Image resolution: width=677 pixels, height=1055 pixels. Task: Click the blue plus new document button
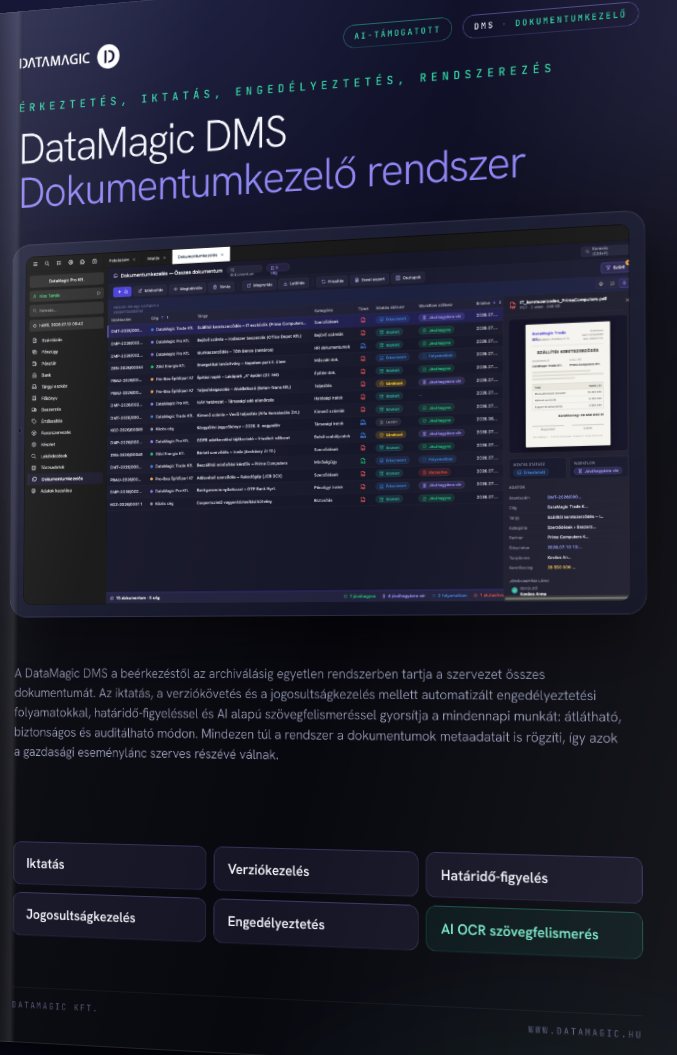(122, 291)
